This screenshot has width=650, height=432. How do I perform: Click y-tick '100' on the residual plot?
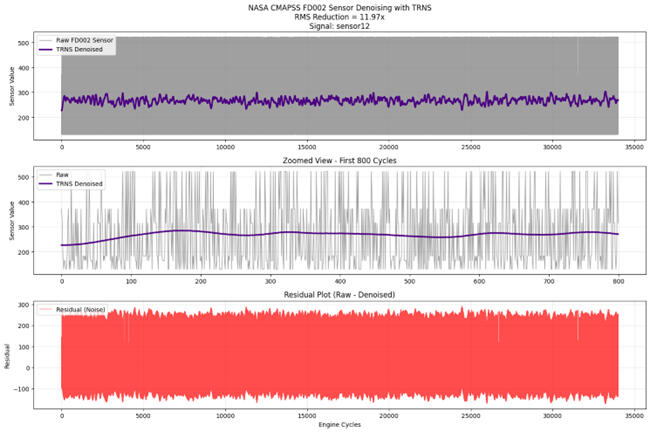24,347
